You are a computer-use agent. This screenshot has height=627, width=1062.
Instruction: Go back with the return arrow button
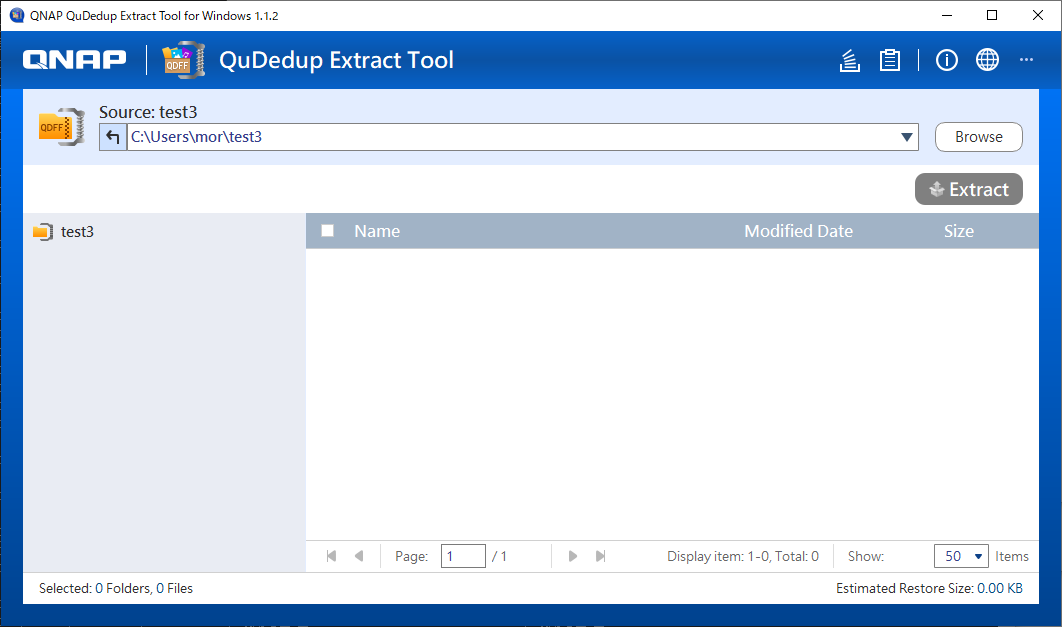pyautogui.click(x=113, y=137)
